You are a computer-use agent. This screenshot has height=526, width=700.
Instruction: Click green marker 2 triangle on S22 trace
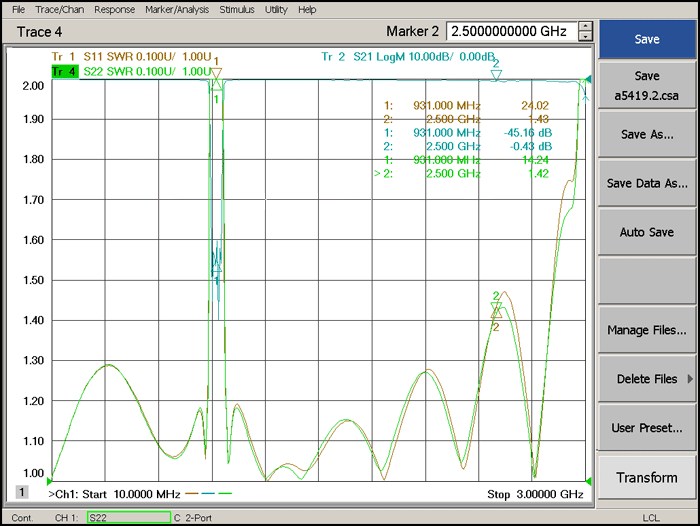[x=496, y=306]
